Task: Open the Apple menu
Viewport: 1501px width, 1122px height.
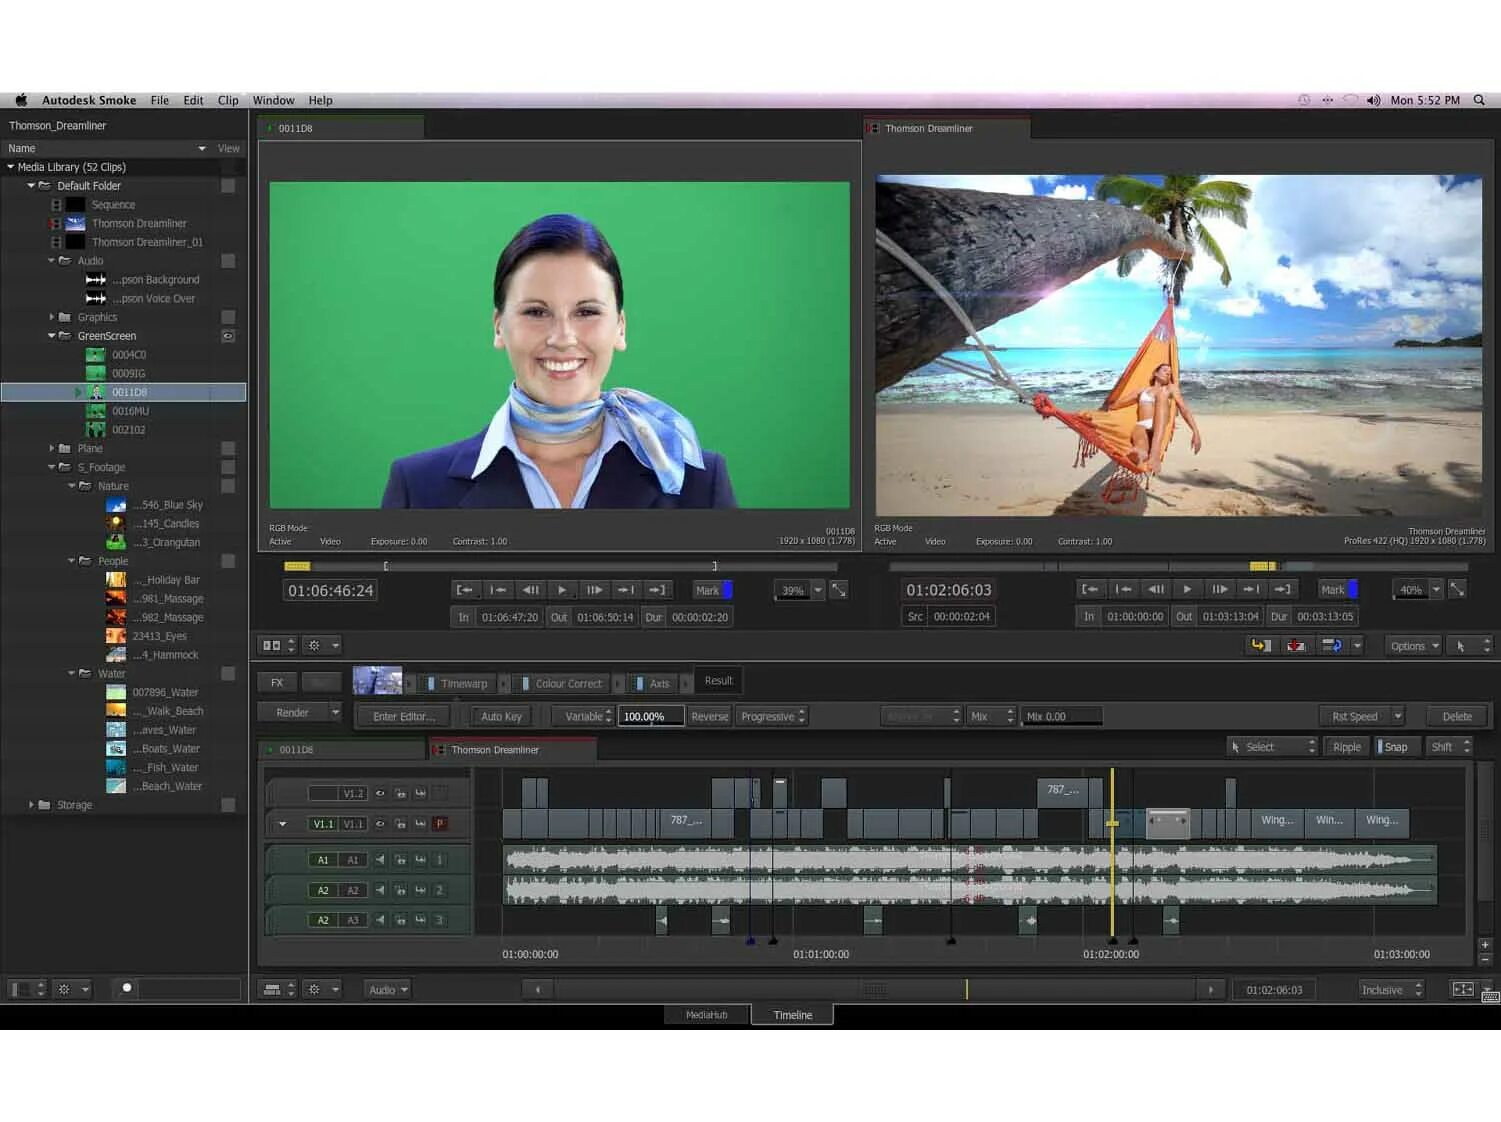Action: point(21,100)
